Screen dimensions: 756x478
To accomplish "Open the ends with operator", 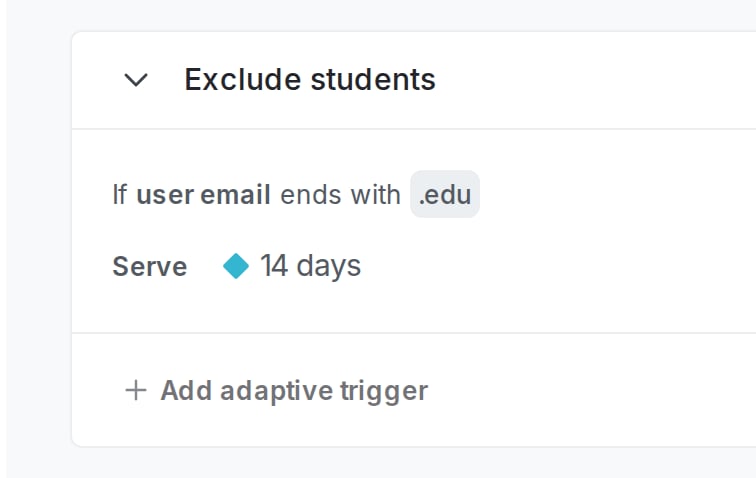I will point(340,195).
